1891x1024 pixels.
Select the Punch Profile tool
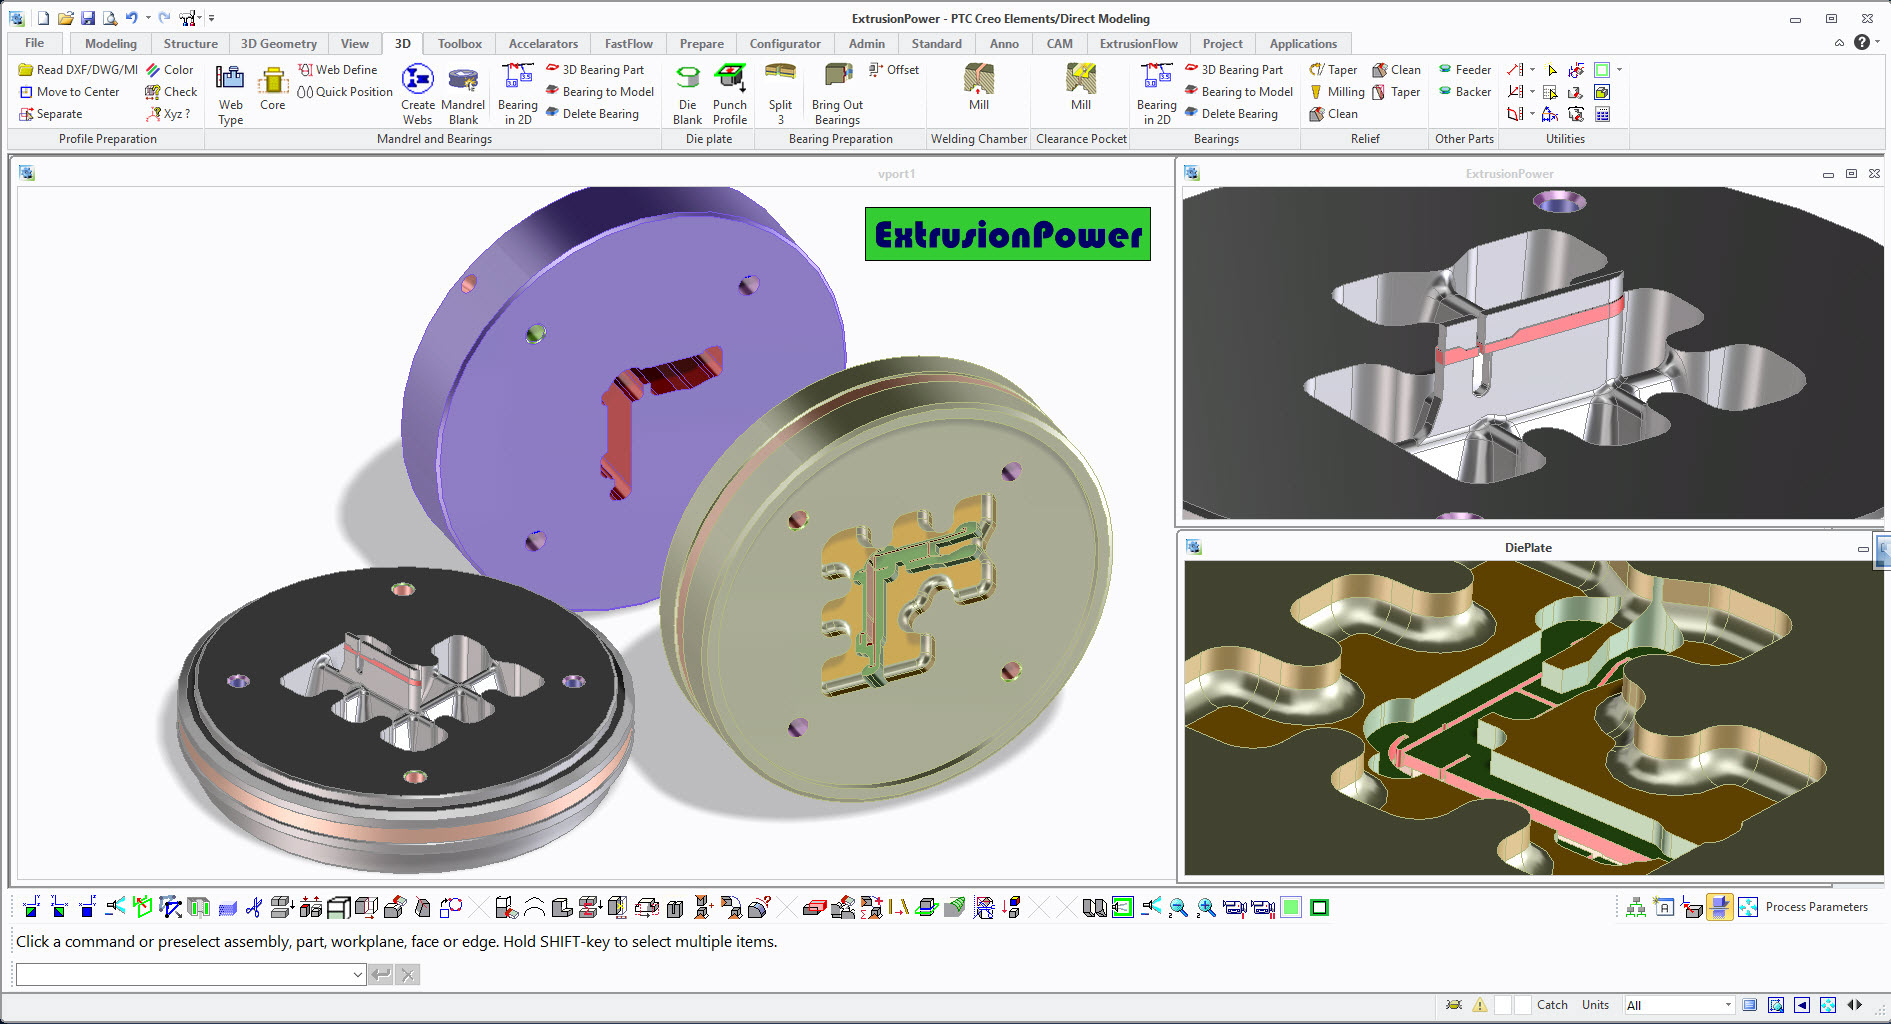730,94
